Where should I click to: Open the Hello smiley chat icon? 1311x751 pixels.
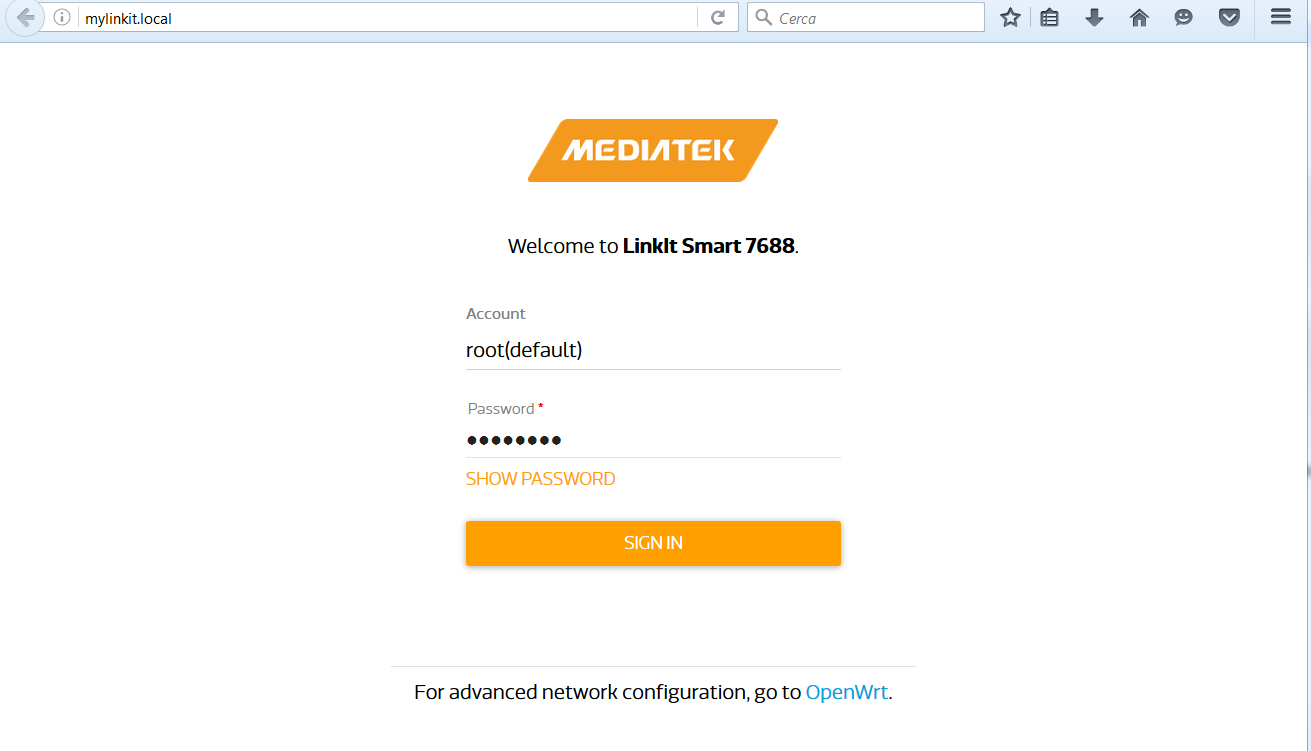pos(1183,18)
